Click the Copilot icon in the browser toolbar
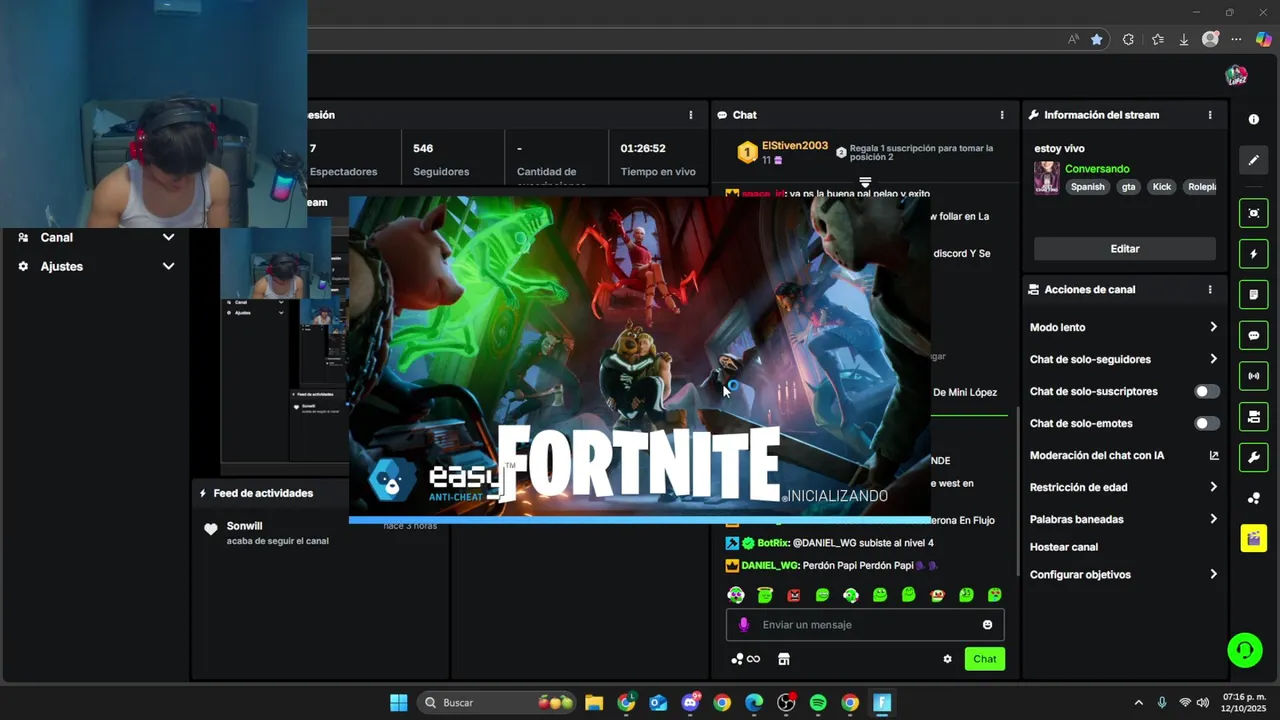This screenshot has width=1280, height=720. pos(1263,39)
